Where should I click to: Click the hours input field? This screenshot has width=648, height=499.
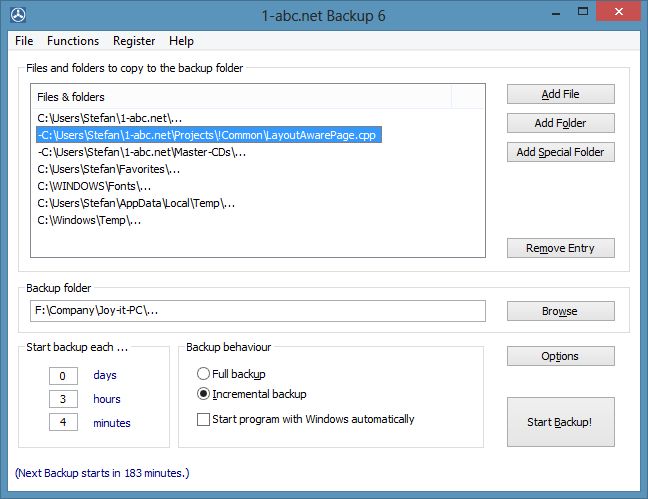(x=63, y=399)
